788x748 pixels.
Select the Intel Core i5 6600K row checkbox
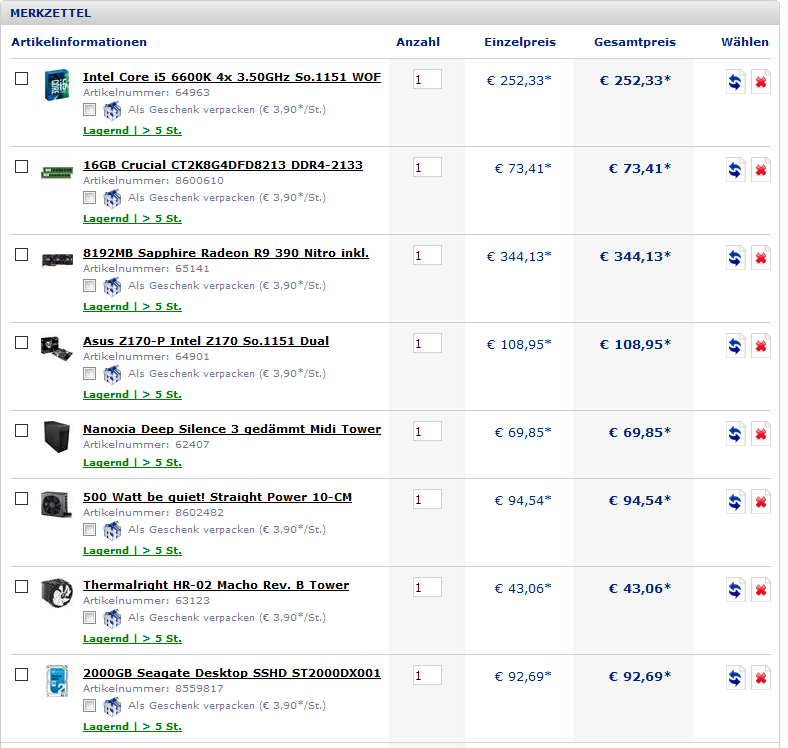(x=21, y=78)
